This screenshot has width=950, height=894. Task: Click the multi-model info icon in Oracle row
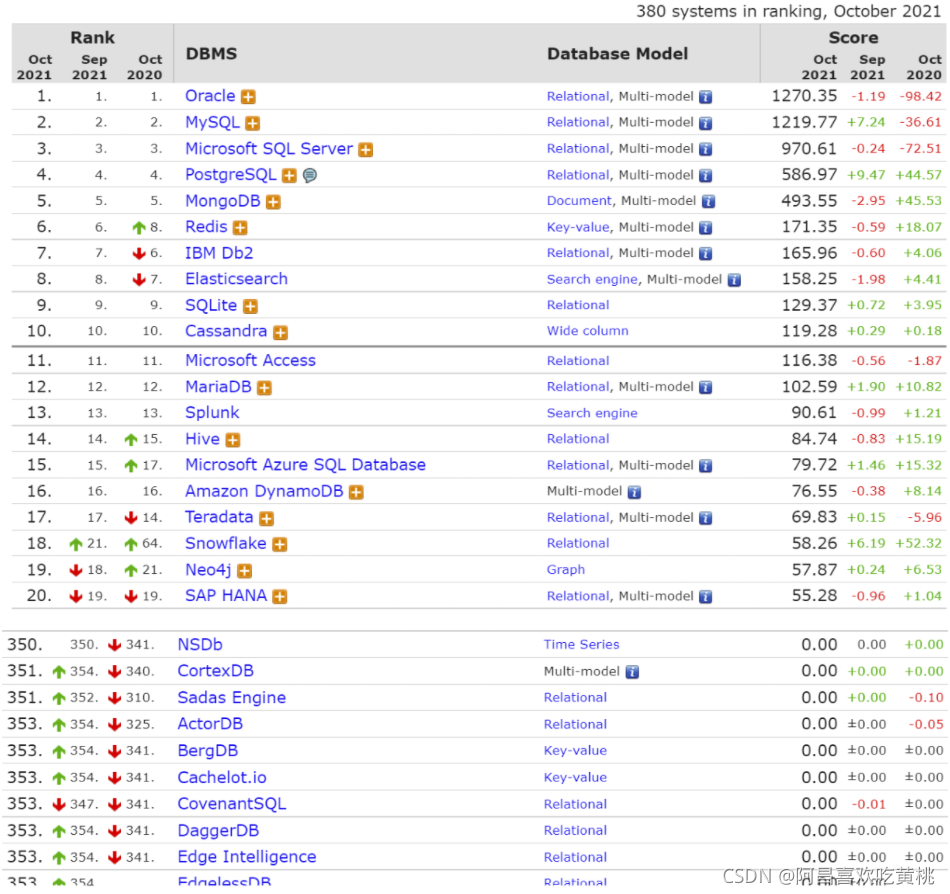(x=705, y=97)
